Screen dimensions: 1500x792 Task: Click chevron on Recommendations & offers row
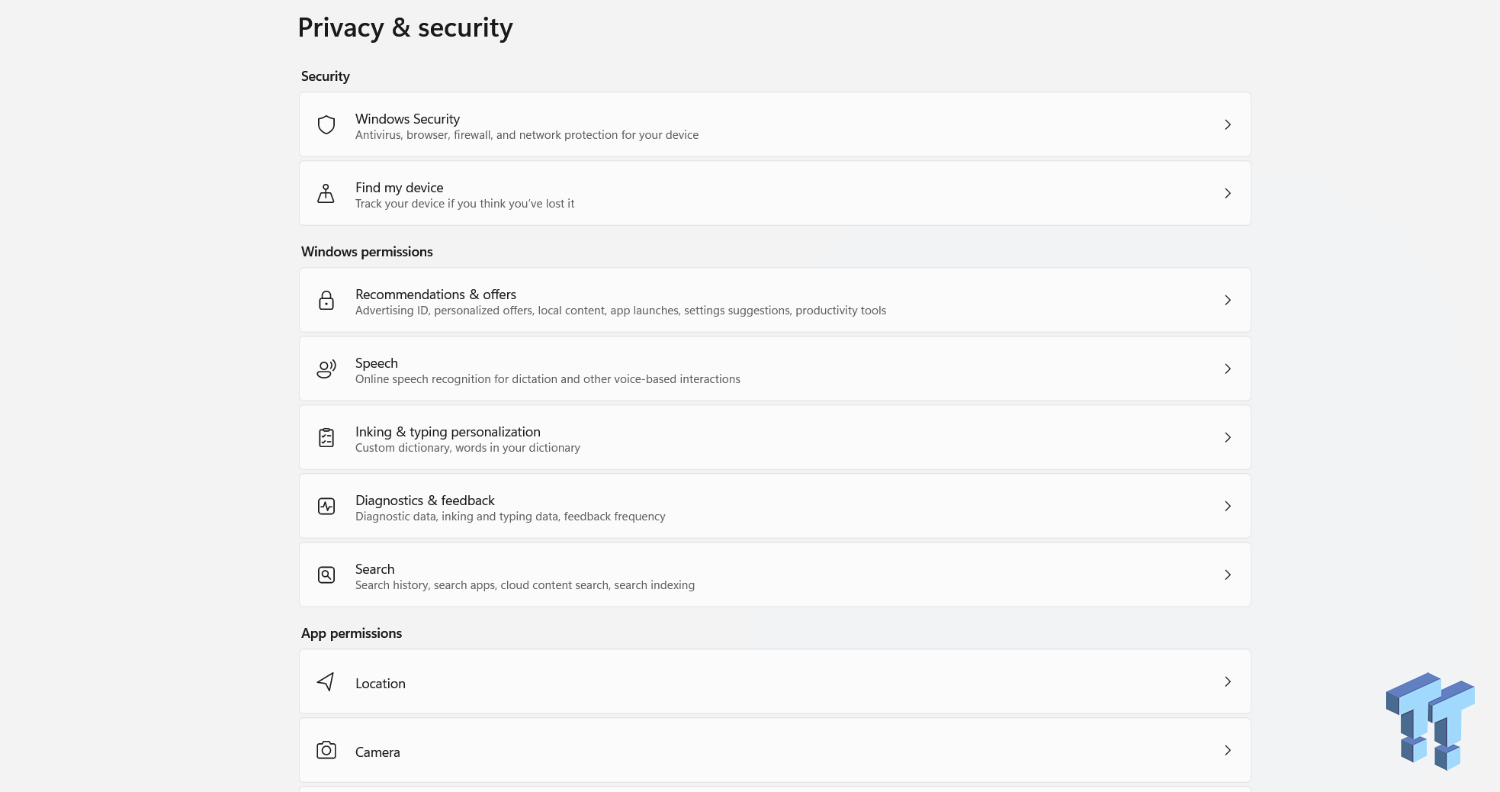[1228, 300]
